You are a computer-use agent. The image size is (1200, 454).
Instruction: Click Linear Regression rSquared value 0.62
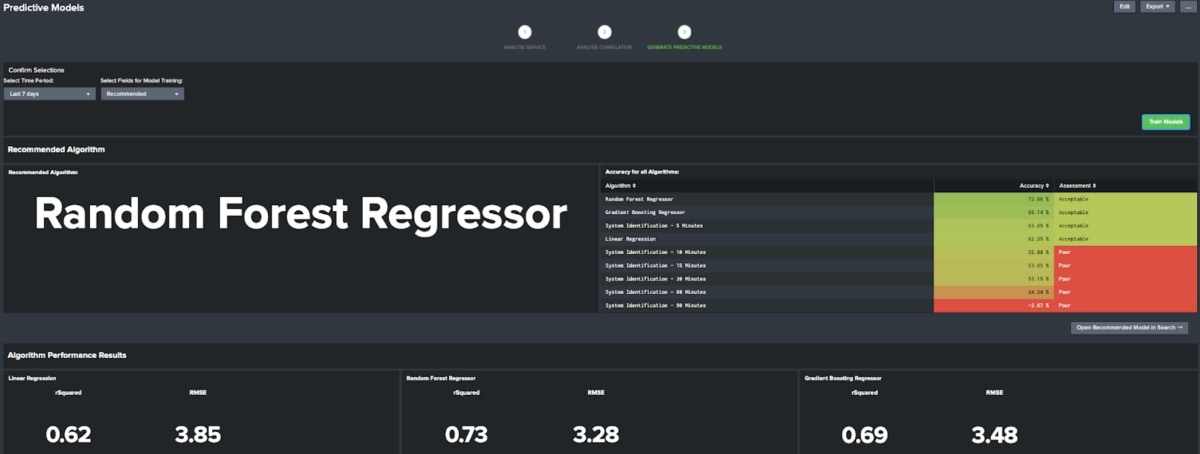68,435
